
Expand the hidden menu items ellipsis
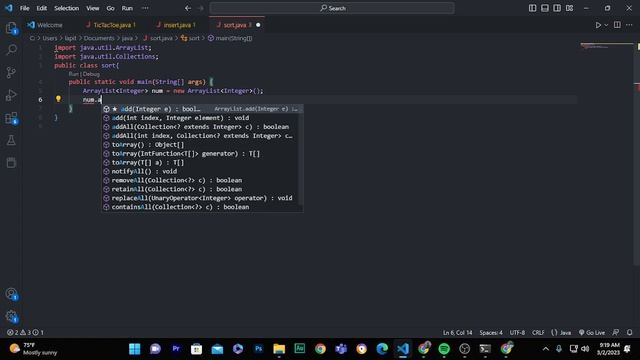tap(145, 8)
